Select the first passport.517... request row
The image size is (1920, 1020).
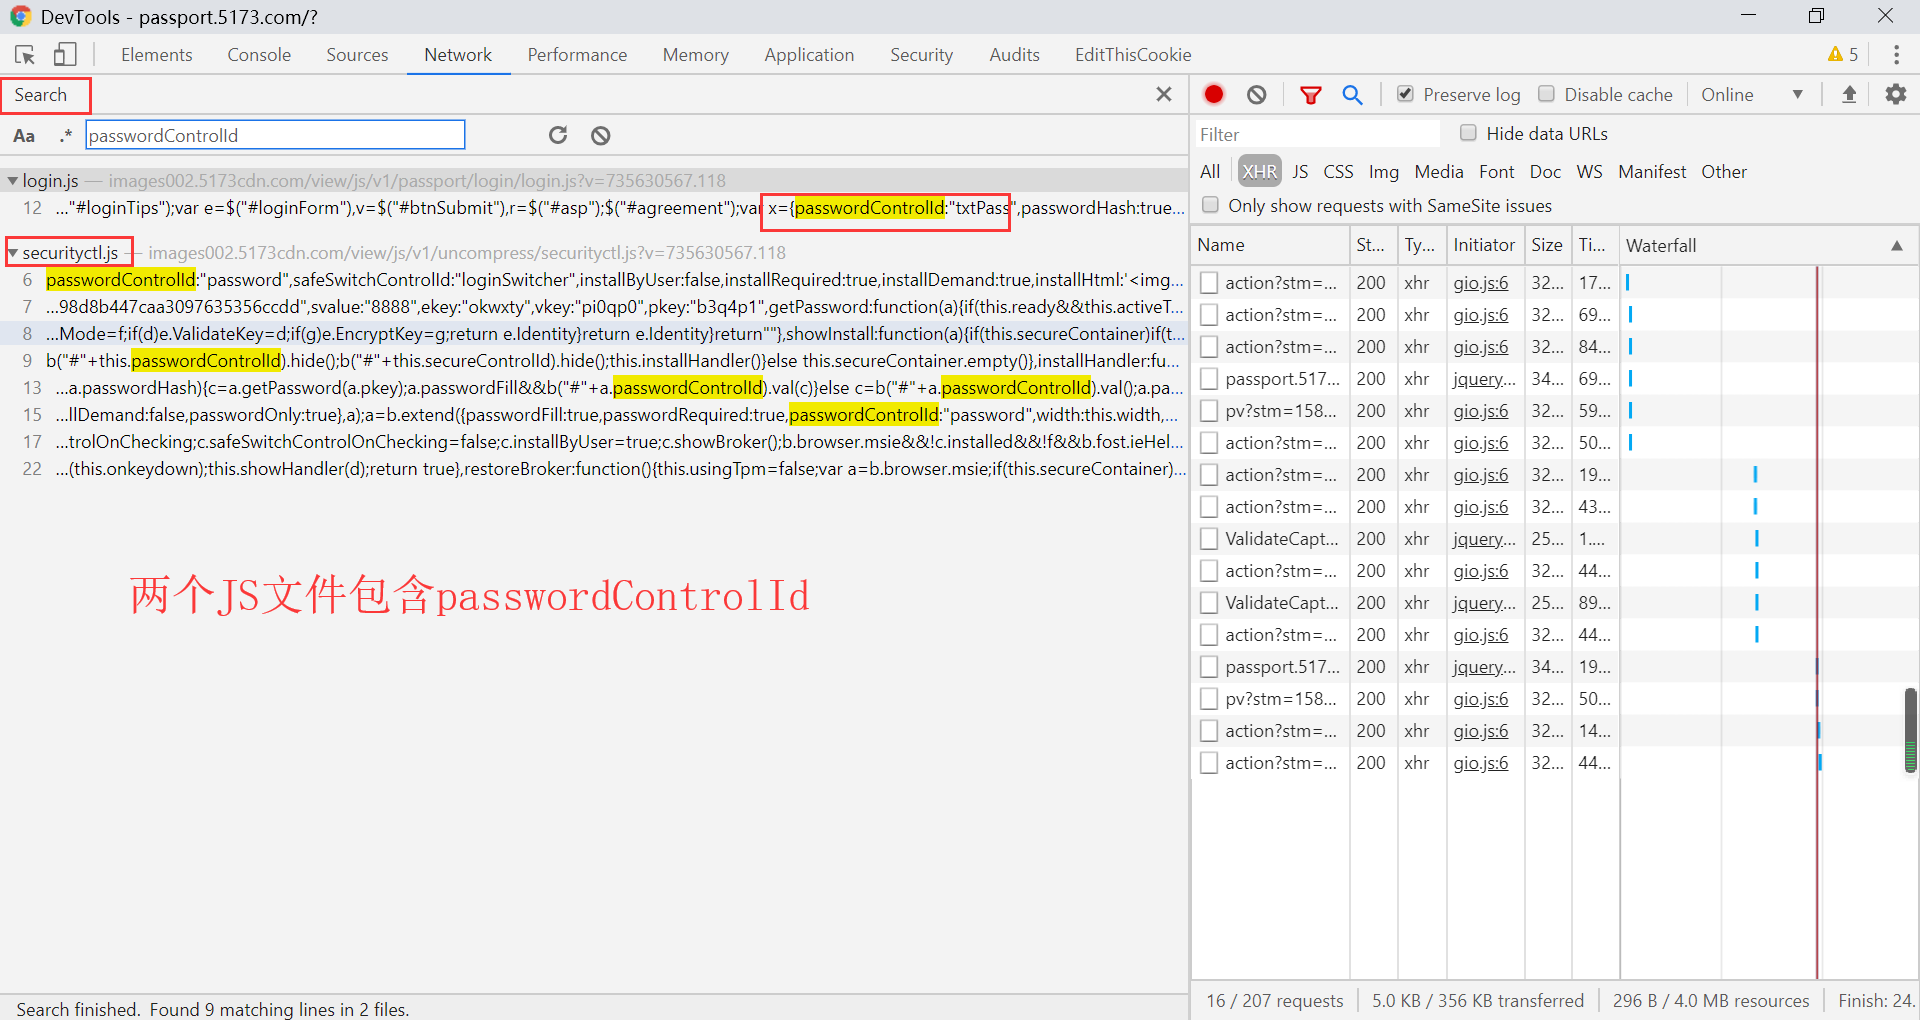(x=1555, y=379)
